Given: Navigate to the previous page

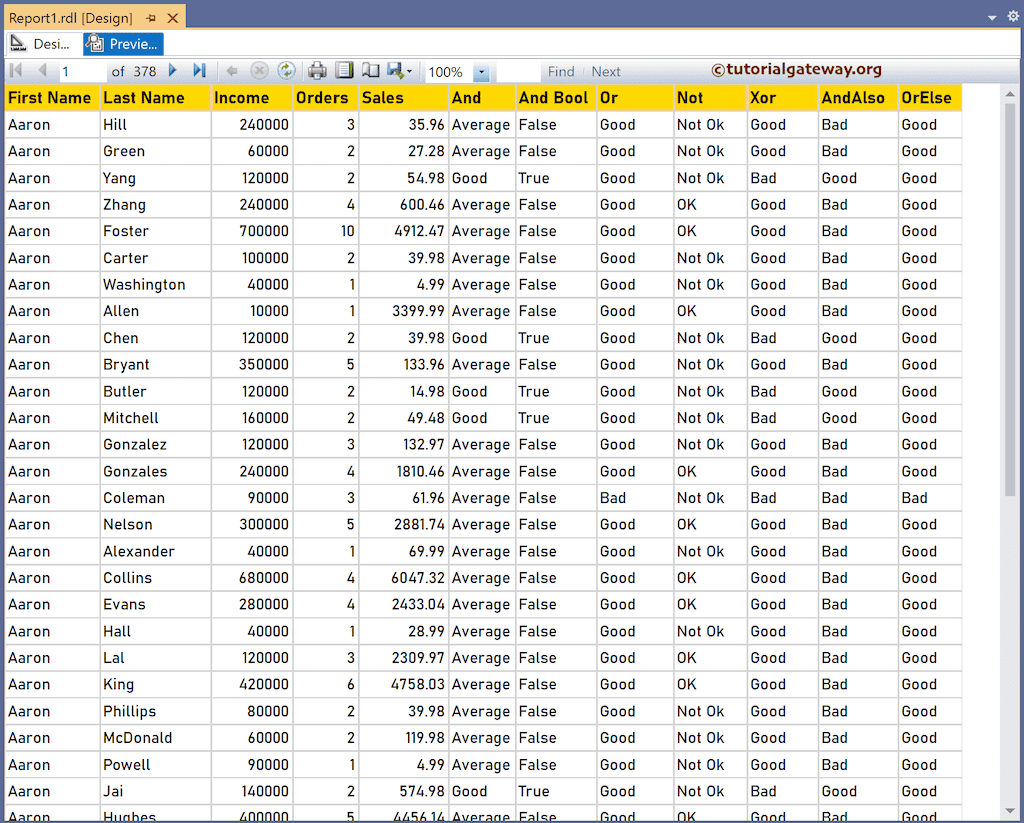Looking at the screenshot, I should pos(42,71).
